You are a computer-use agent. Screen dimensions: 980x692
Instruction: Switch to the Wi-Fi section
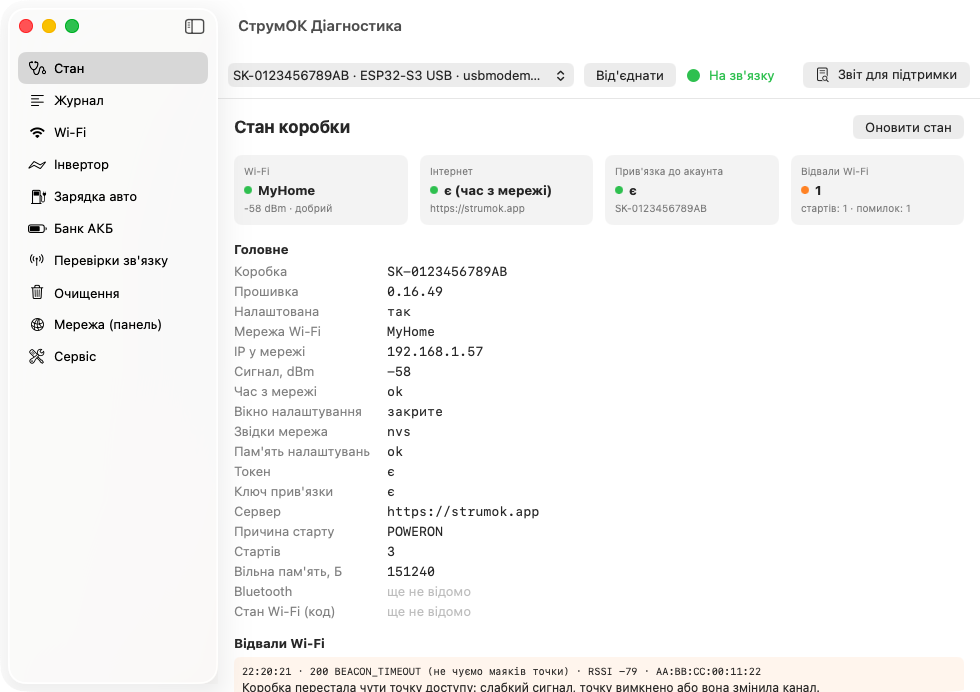point(113,133)
